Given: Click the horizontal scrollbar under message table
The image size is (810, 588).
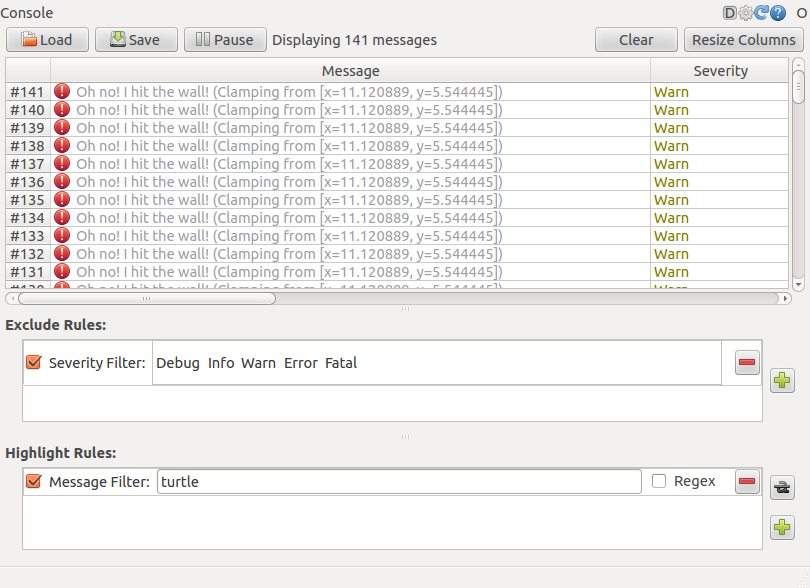Looking at the screenshot, I should click(x=146, y=298).
